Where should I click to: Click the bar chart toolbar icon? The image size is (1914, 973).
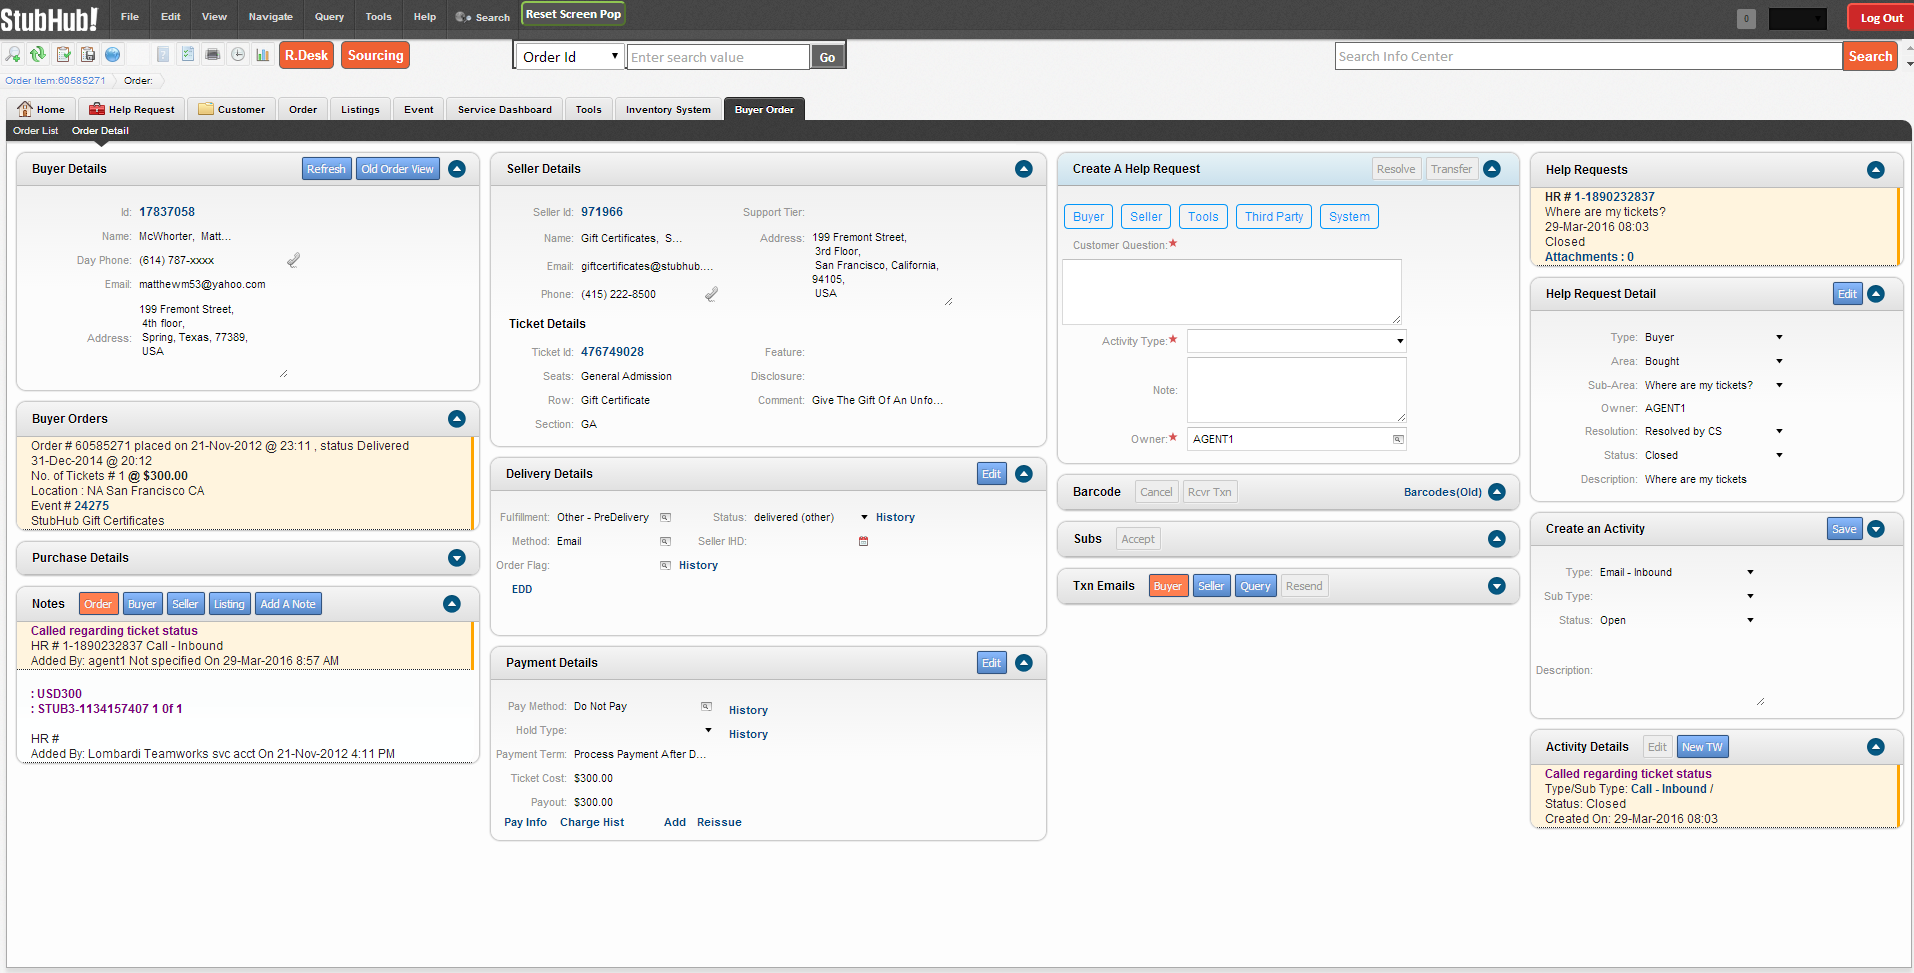coord(262,55)
